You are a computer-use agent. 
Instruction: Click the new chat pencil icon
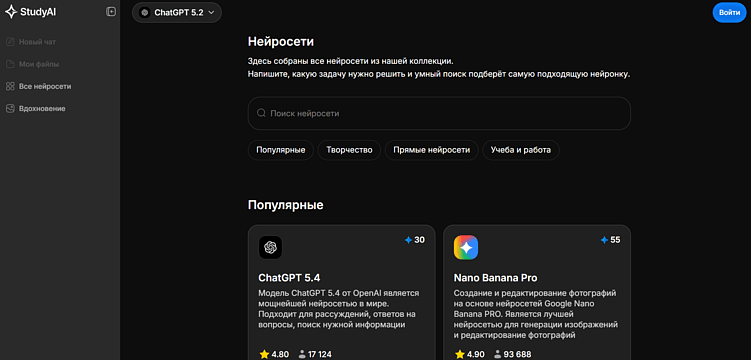pos(10,42)
